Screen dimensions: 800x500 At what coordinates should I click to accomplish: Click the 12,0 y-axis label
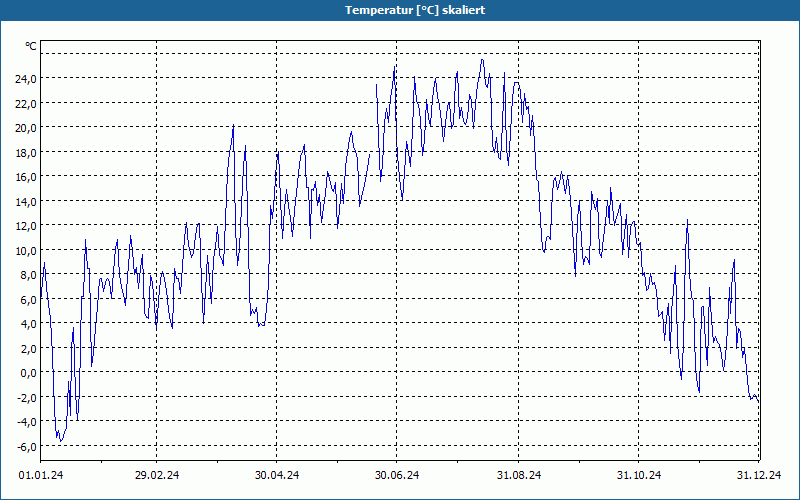(28, 226)
